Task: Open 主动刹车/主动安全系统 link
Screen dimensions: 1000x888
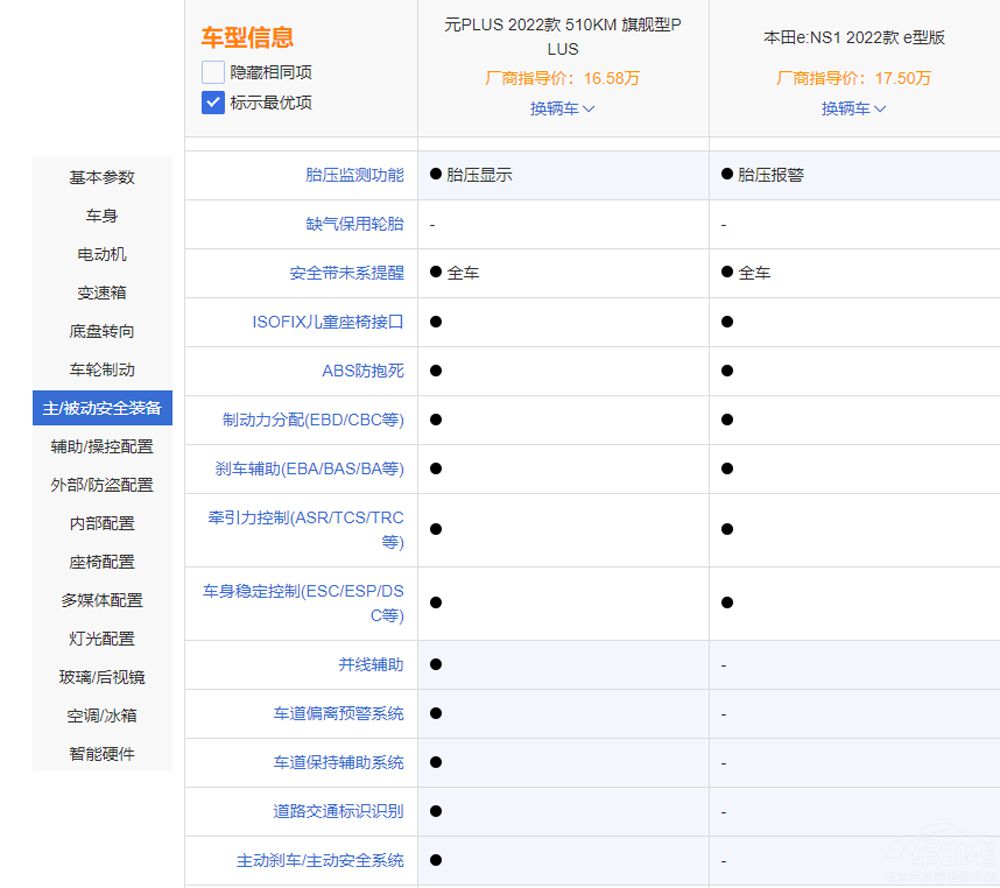Action: [x=320, y=860]
